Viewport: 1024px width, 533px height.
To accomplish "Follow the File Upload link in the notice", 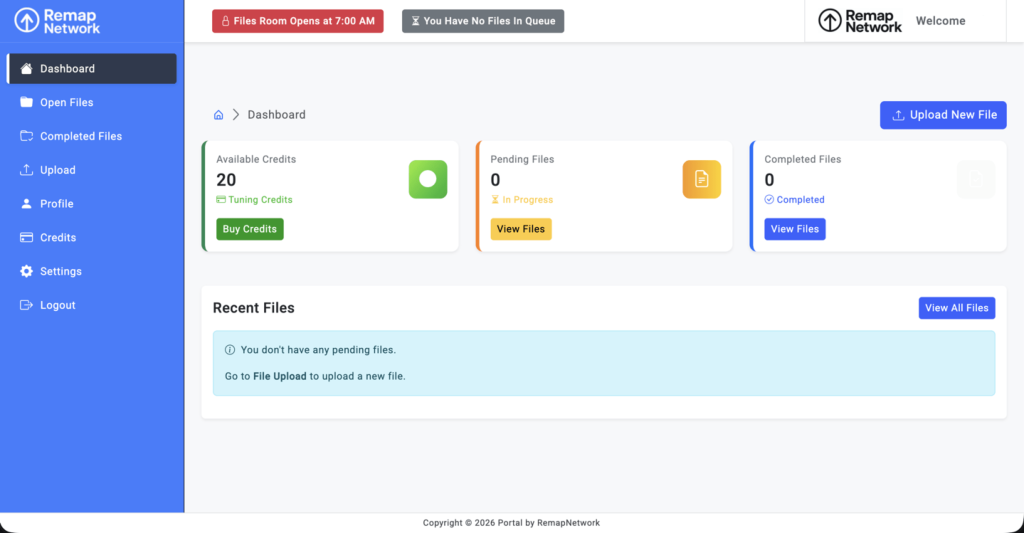I will (280, 376).
